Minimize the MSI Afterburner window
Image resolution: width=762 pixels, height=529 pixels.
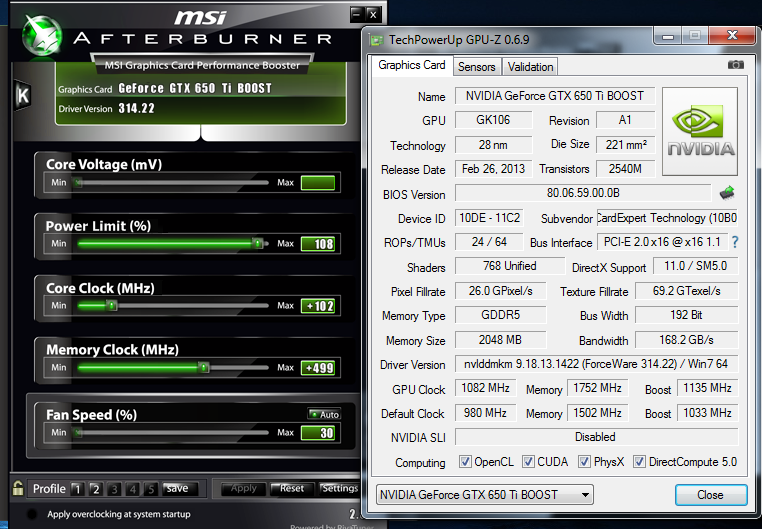click(x=357, y=14)
